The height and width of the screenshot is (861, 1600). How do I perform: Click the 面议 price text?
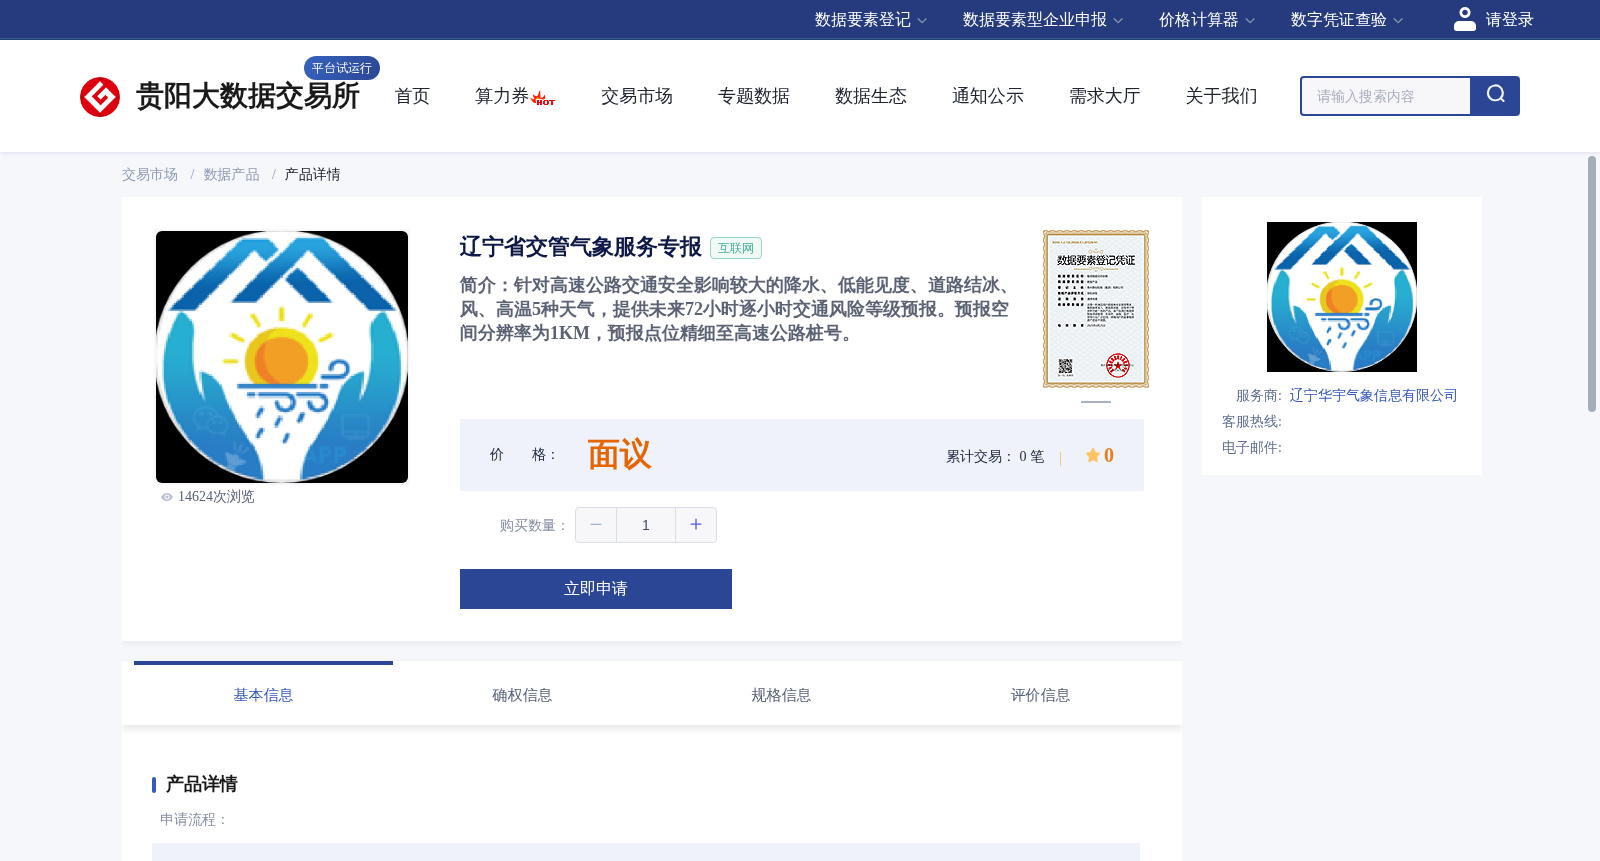[x=619, y=455]
